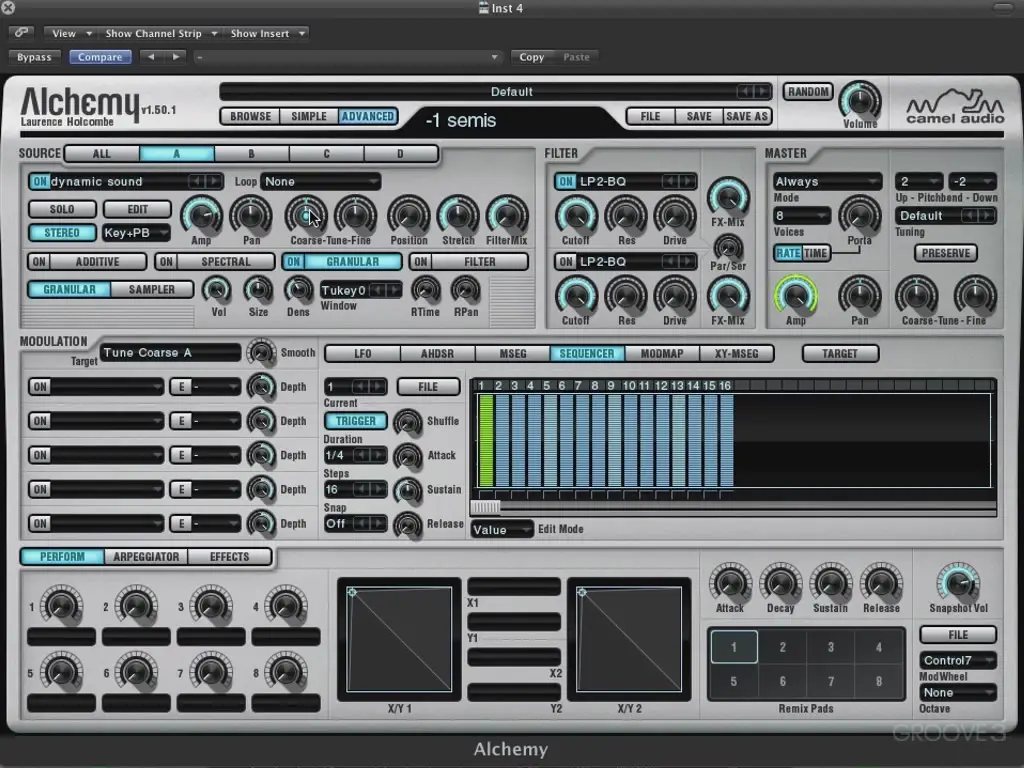
Task: Click the source Pan knob
Action: coord(251,215)
